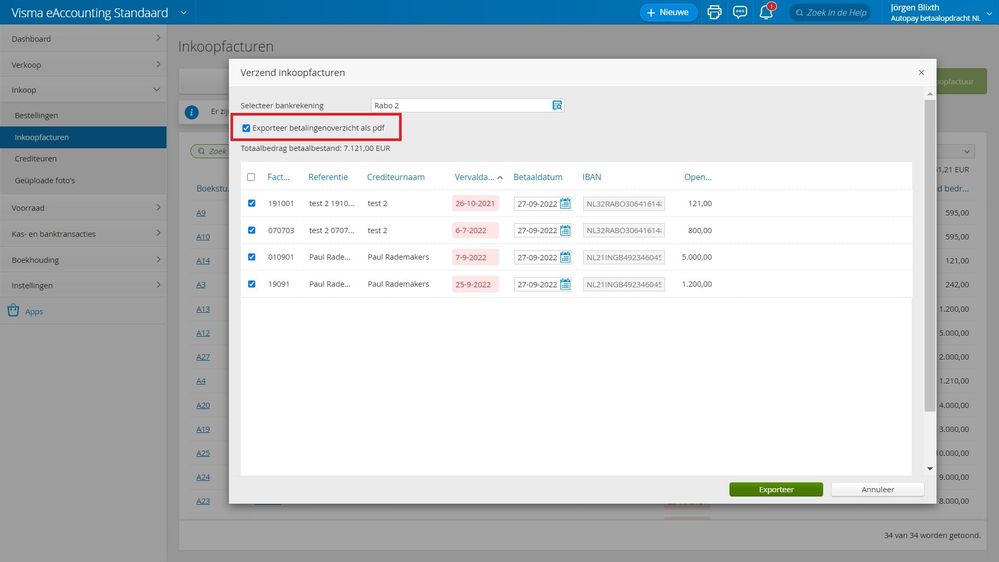The width and height of the screenshot is (999, 562).
Task: Uncheck invoice 19091 row checkbox
Action: (252, 284)
